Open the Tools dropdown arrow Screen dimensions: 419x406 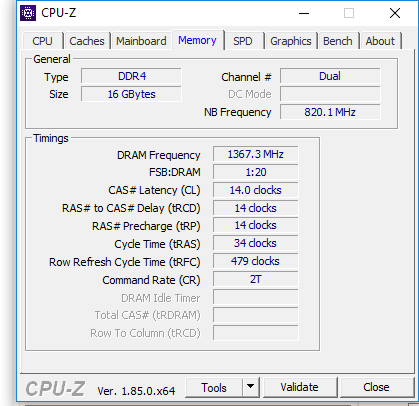[x=251, y=387]
